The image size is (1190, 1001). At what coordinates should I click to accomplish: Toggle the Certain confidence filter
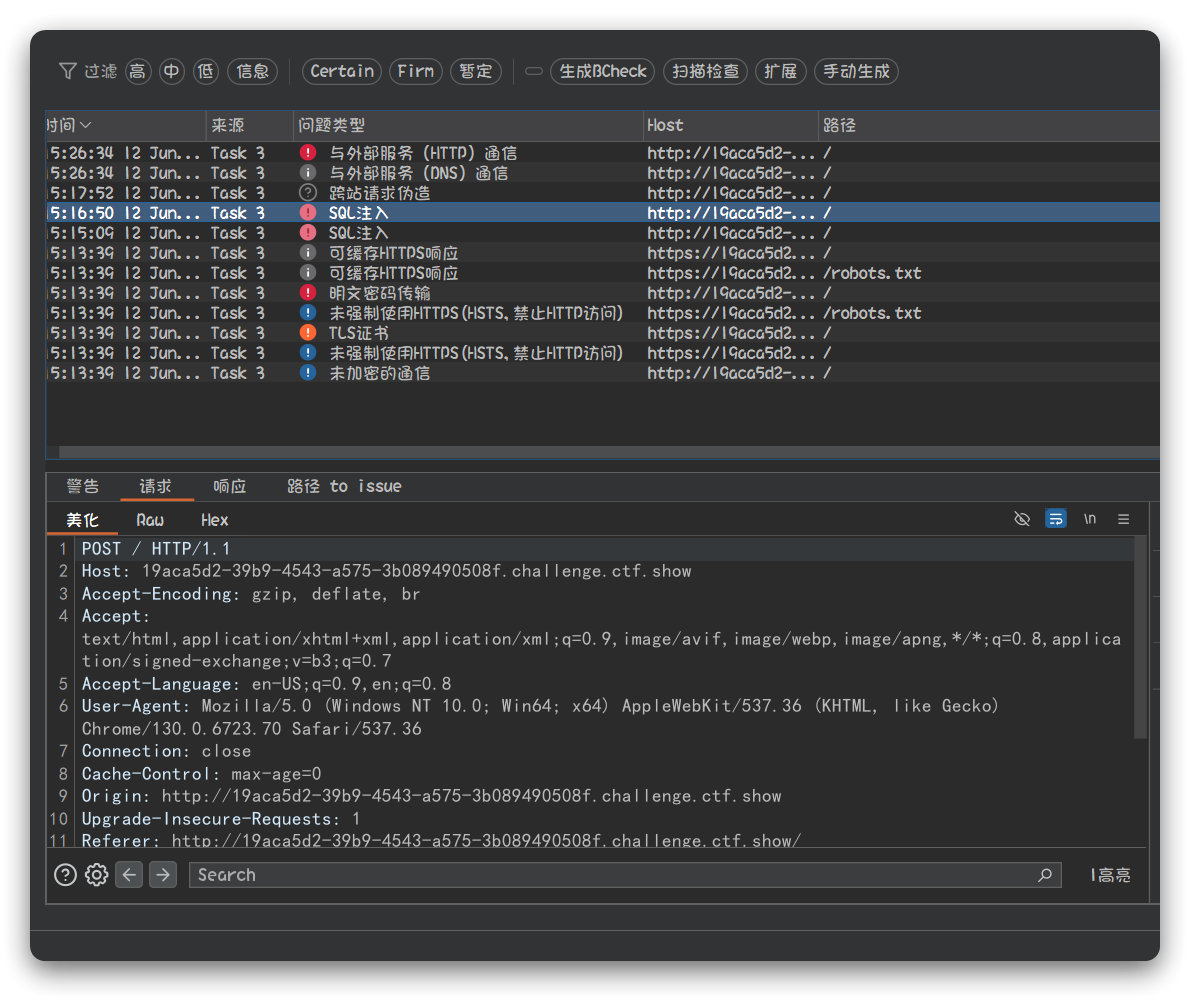tap(342, 71)
